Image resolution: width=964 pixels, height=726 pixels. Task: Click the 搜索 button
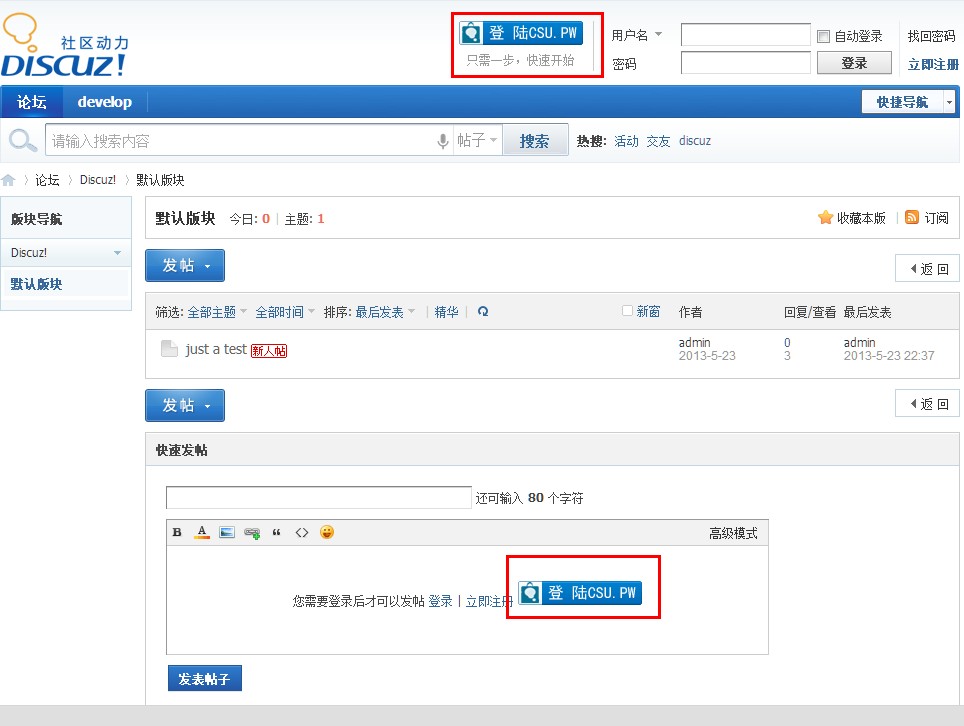click(x=534, y=141)
